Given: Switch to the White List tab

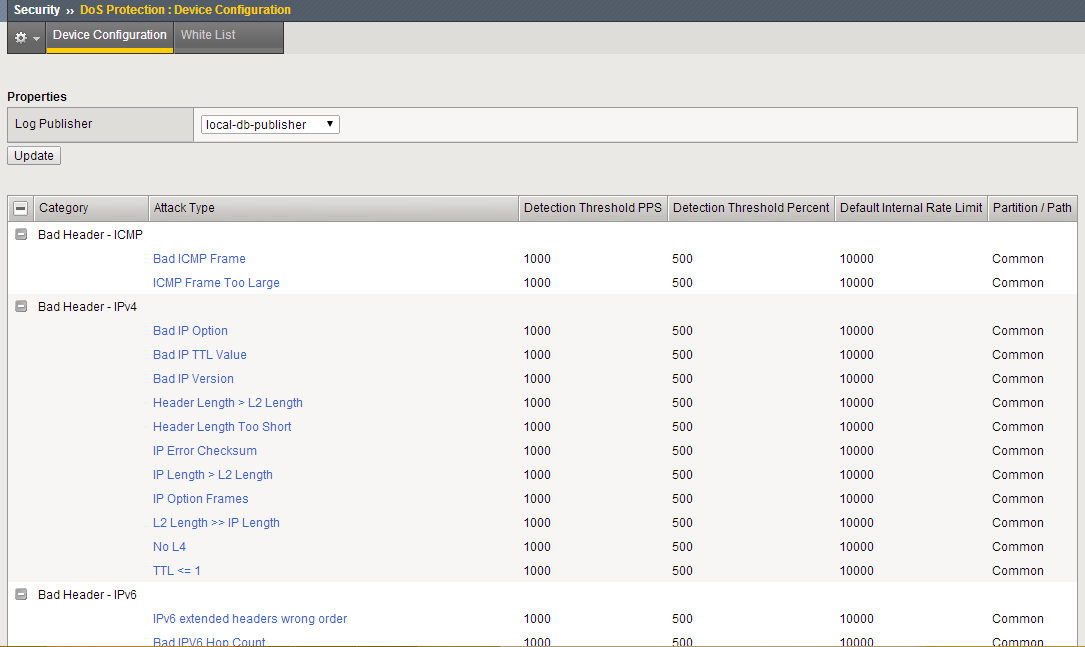Looking at the screenshot, I should coord(208,35).
